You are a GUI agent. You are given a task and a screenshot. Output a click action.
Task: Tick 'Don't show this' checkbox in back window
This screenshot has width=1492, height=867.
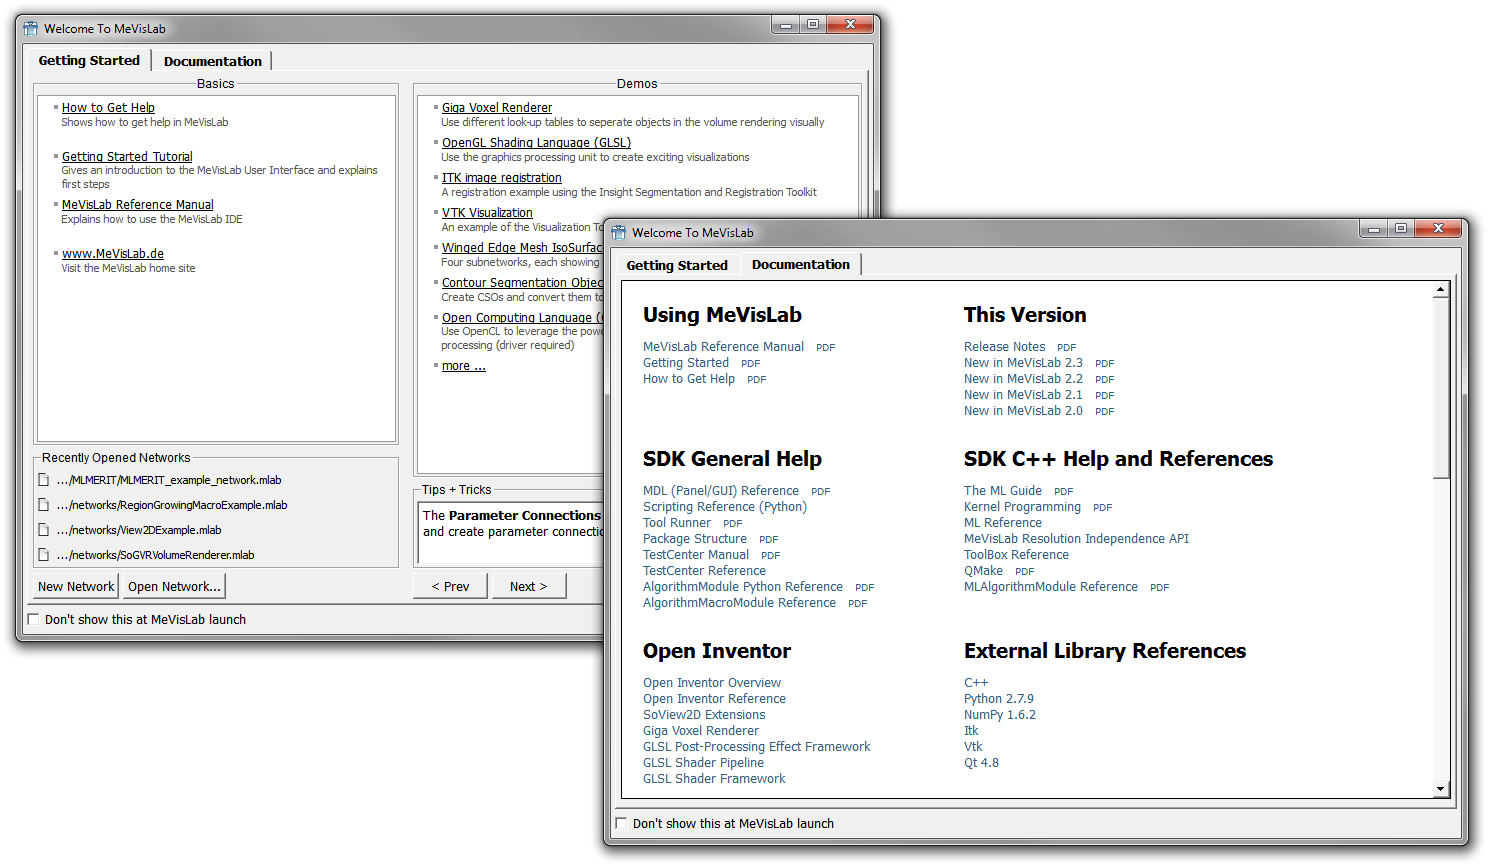34,619
